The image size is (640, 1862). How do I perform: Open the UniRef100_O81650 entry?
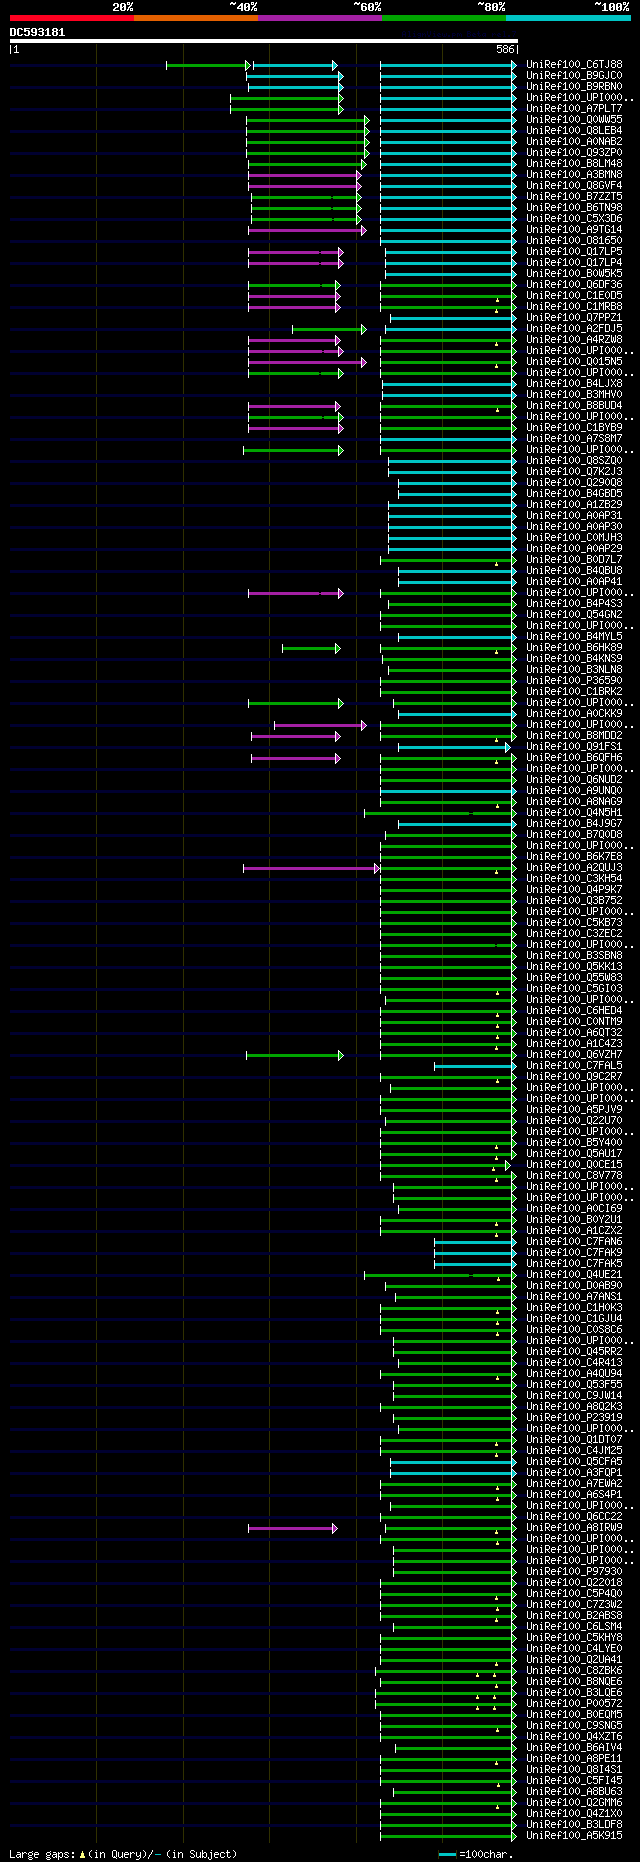(574, 241)
